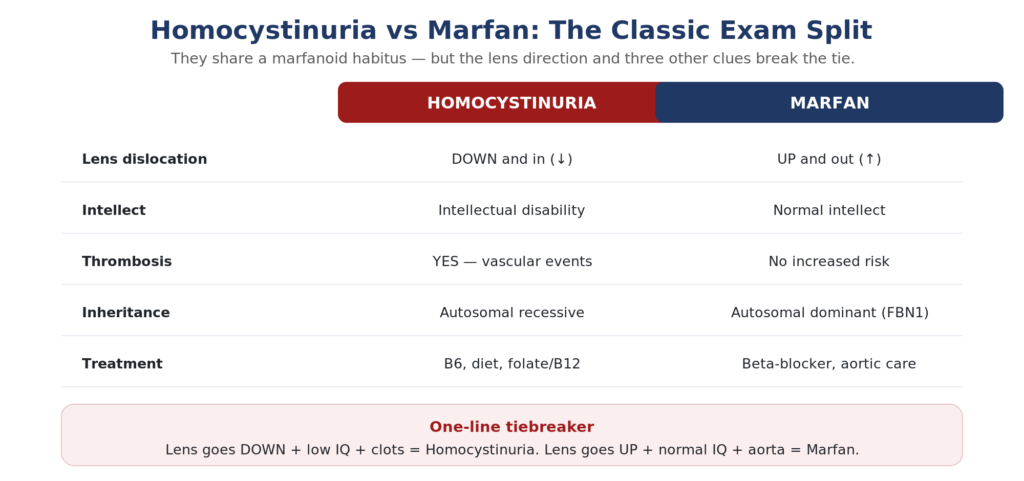Viewport: 1024px width, 481px height.
Task: Select the Lens dislocation row label
Action: [144, 159]
